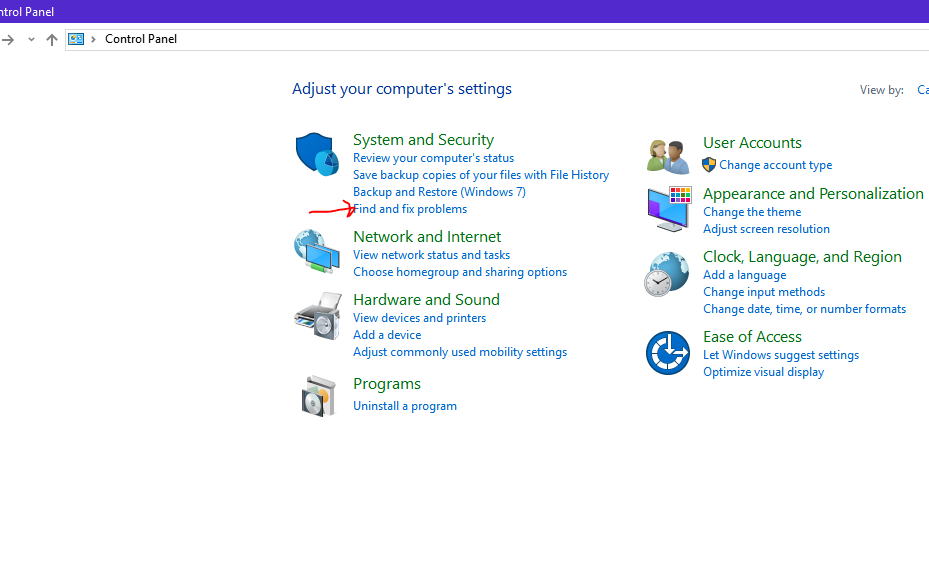Image resolution: width=929 pixels, height=584 pixels.
Task: Click the Control Panel icon in the address bar
Action: [x=76, y=38]
